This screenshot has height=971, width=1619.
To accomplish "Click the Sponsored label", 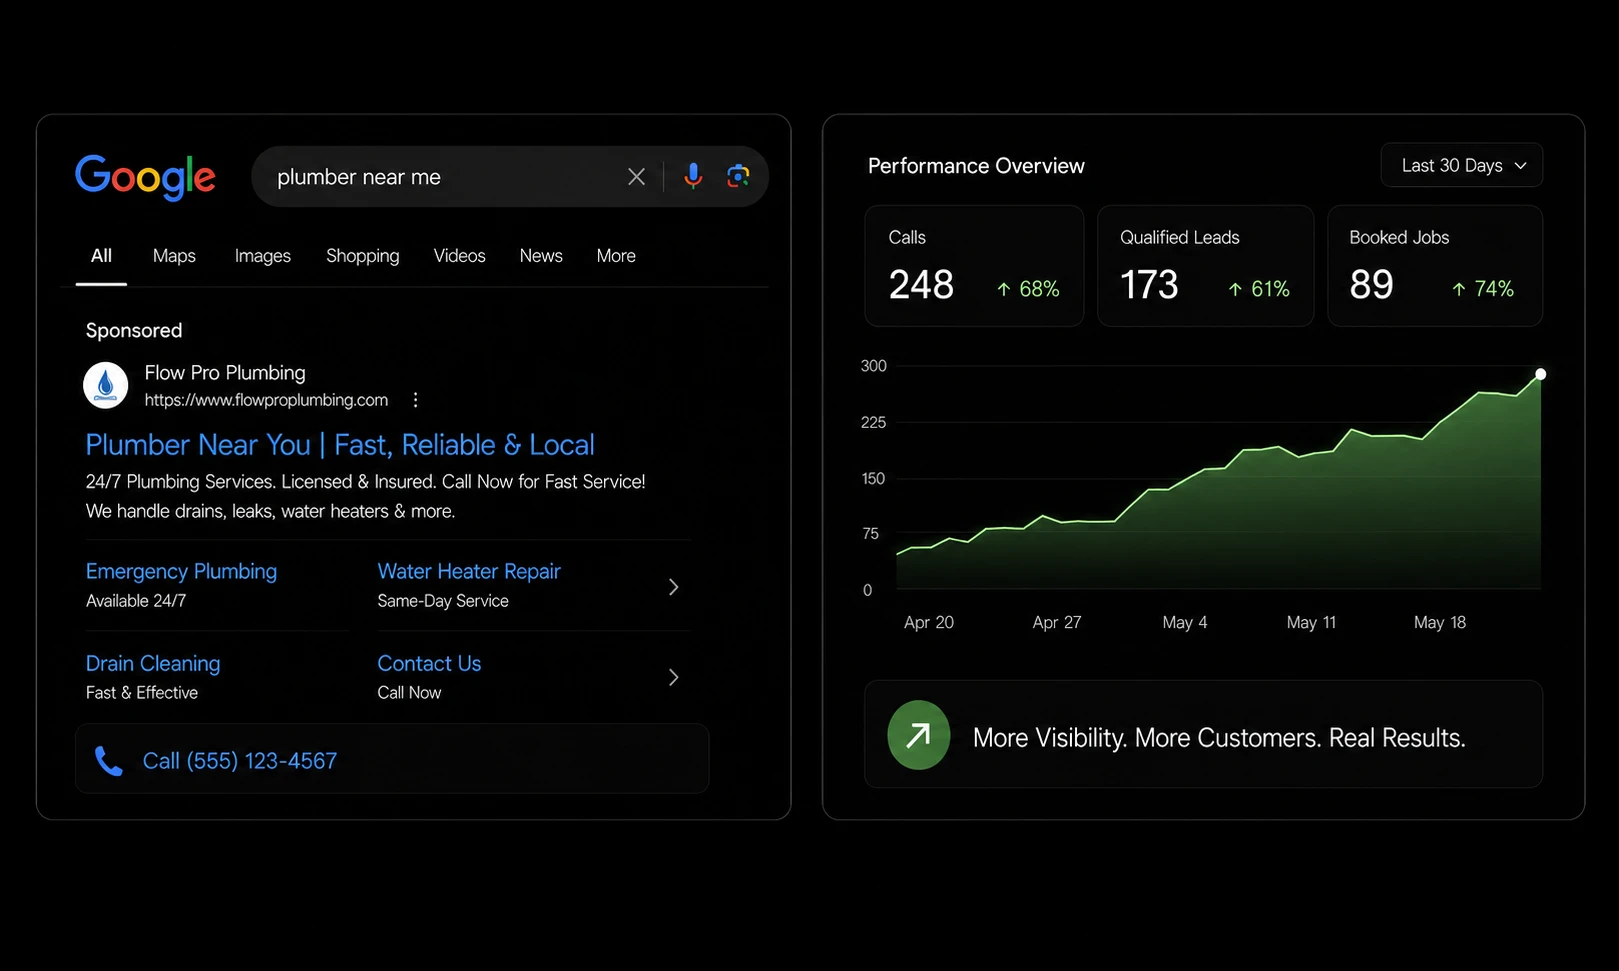I will (134, 330).
